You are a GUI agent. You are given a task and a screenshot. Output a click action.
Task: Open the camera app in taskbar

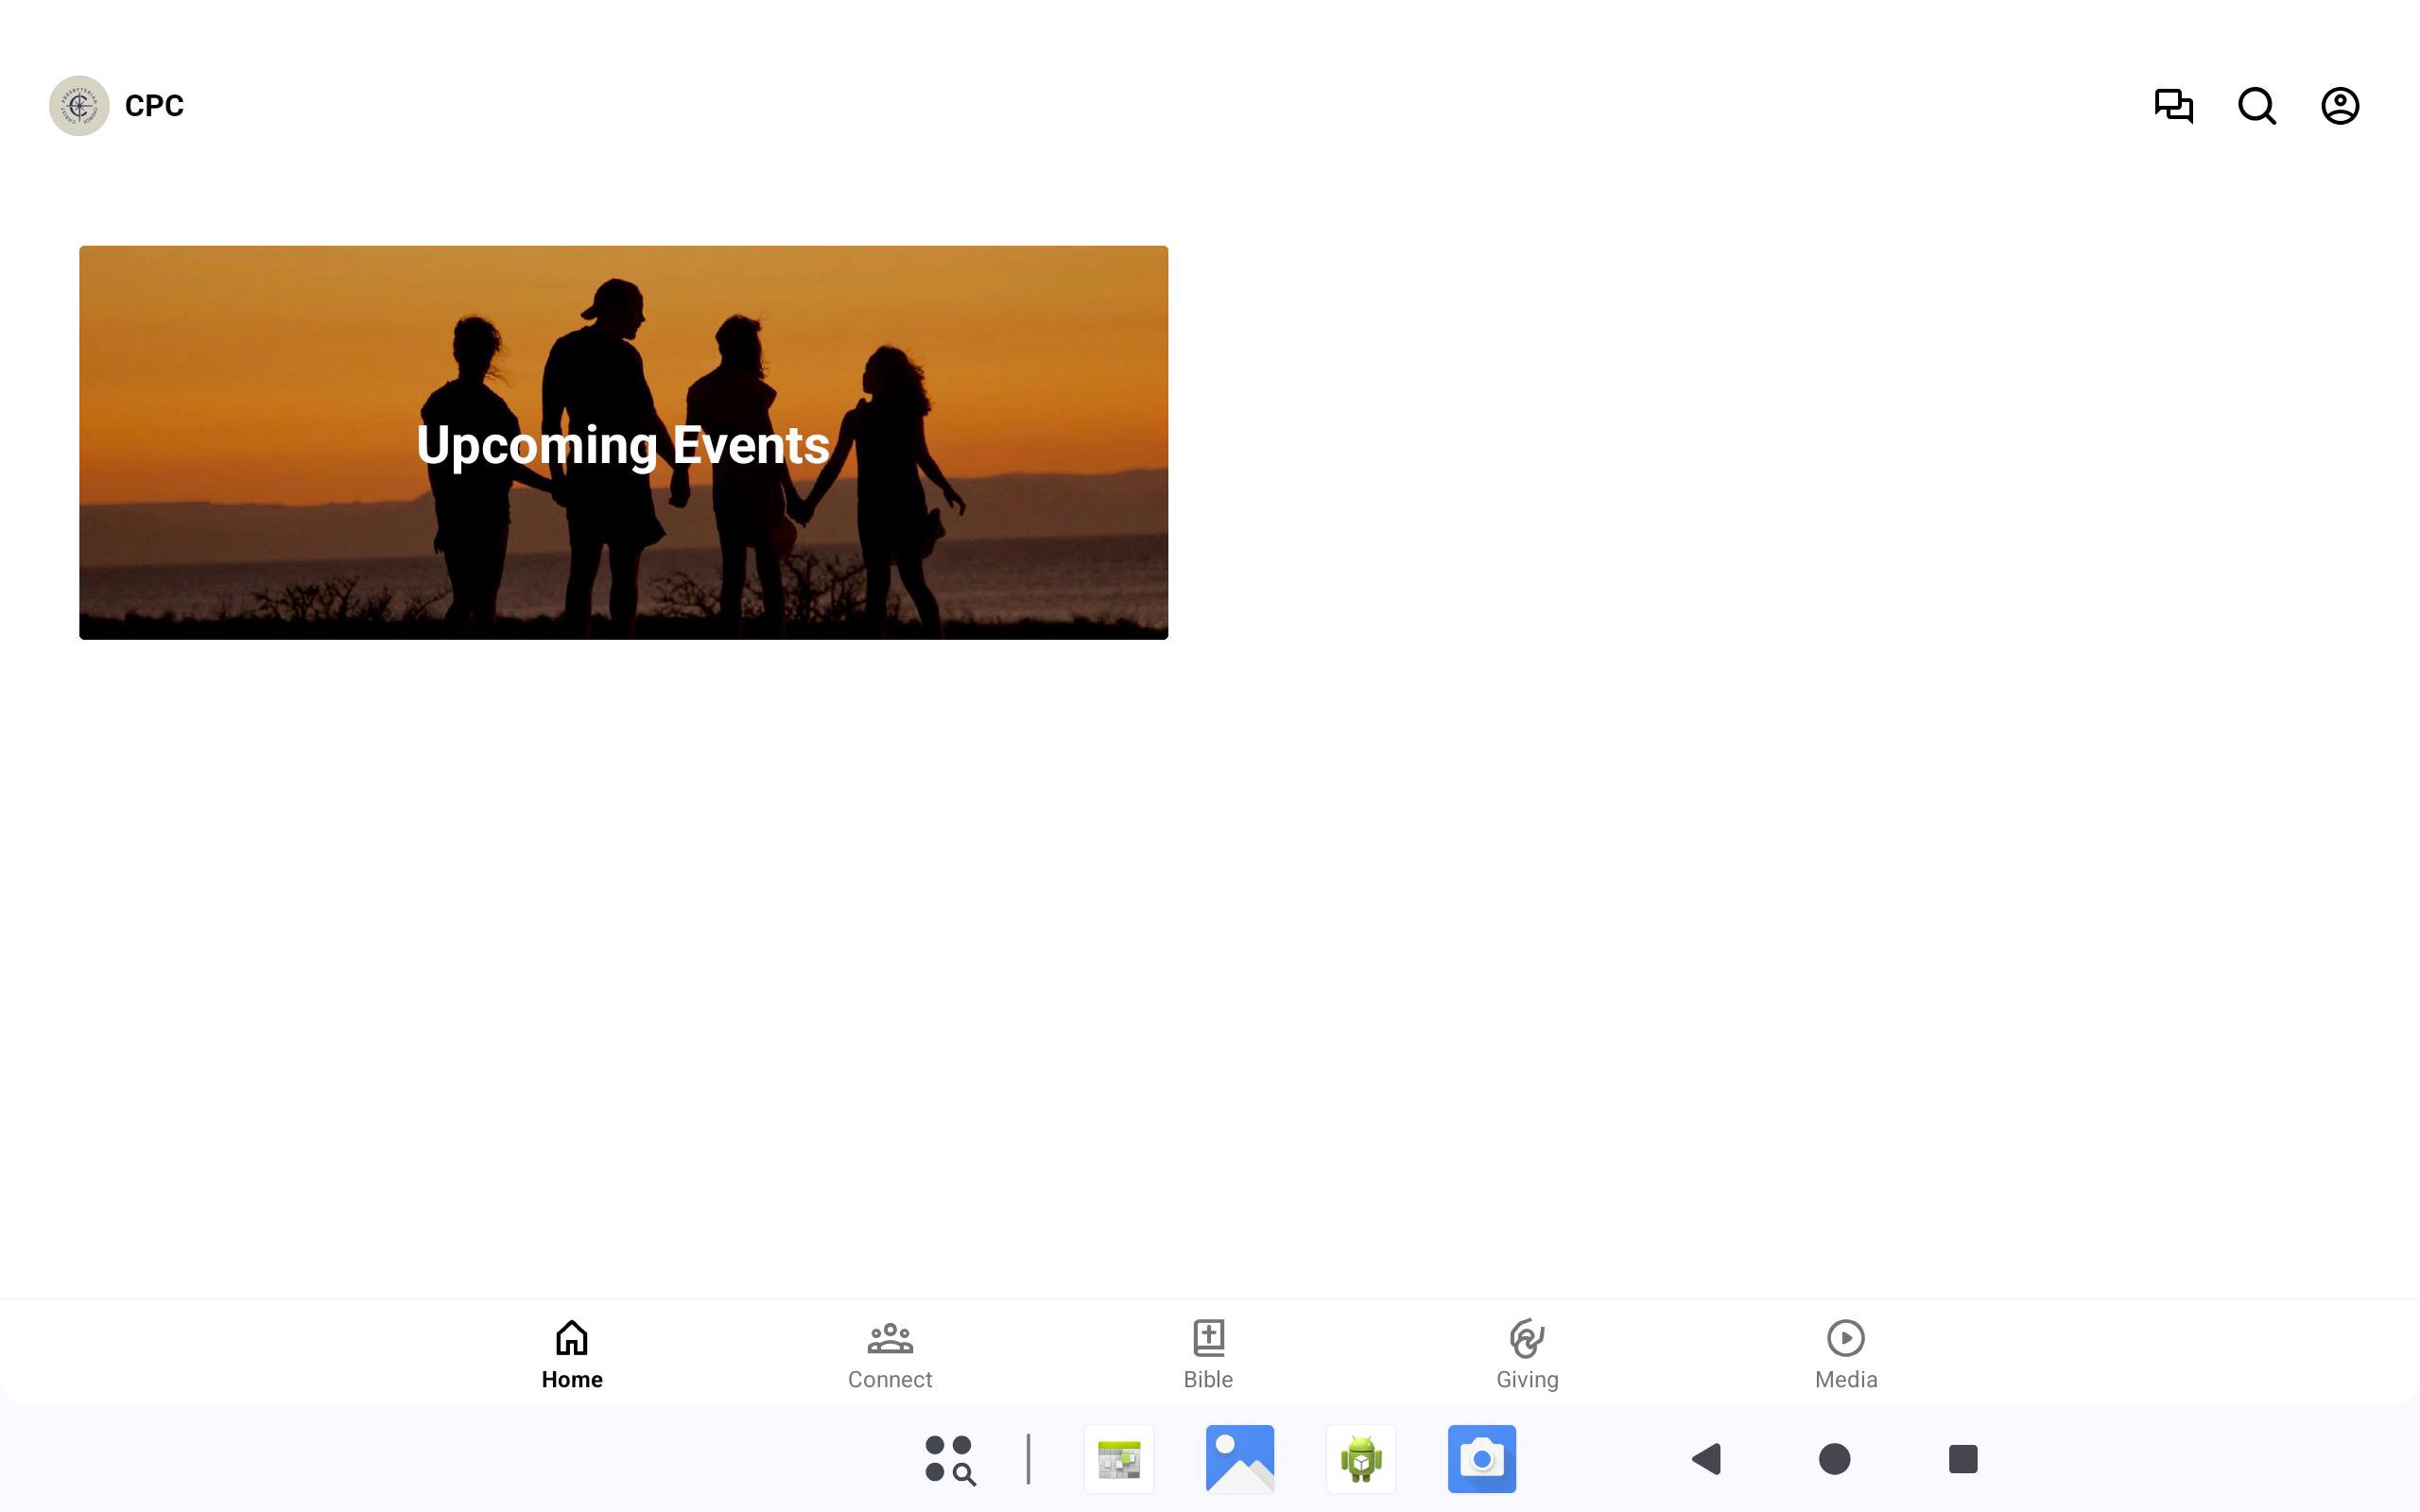tap(1481, 1459)
